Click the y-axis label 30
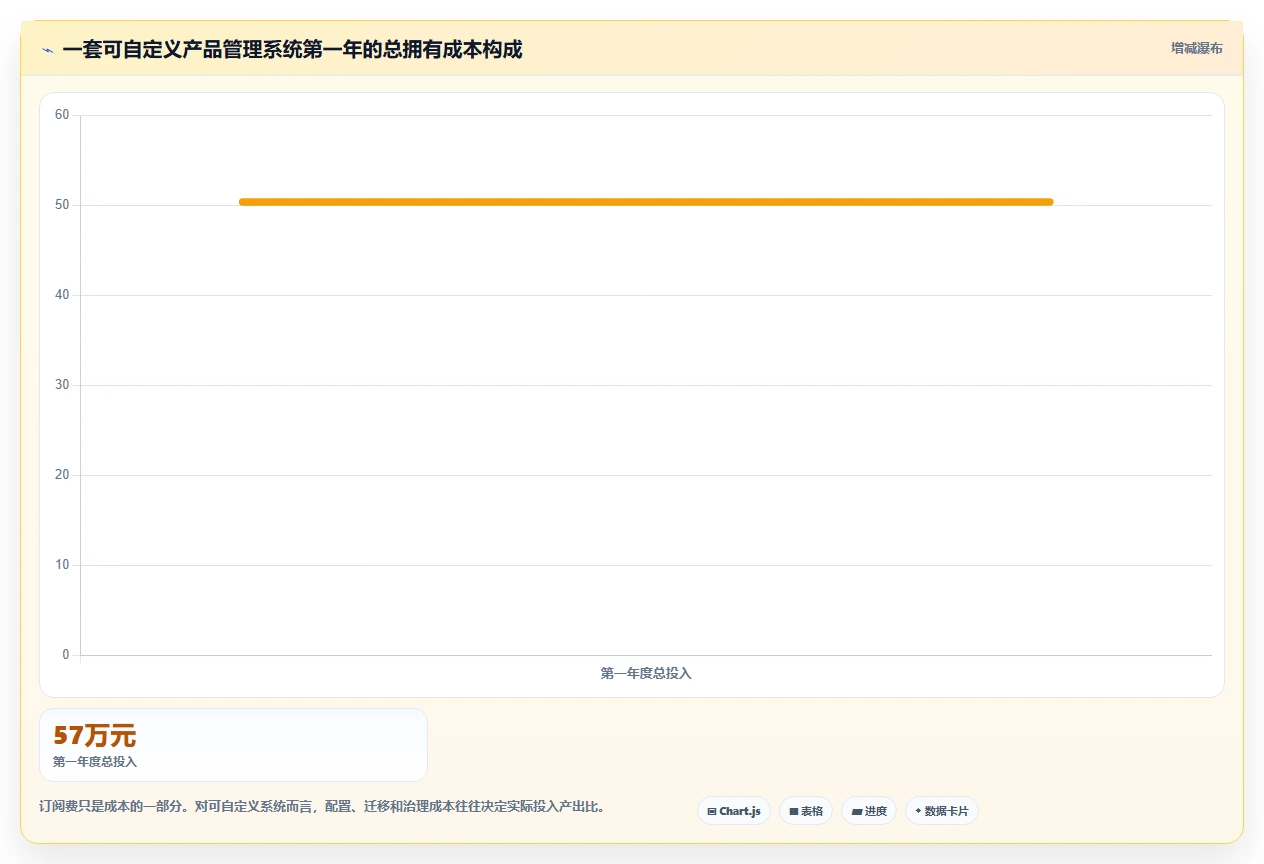Viewport: 1264px width, 864px height. click(62, 385)
